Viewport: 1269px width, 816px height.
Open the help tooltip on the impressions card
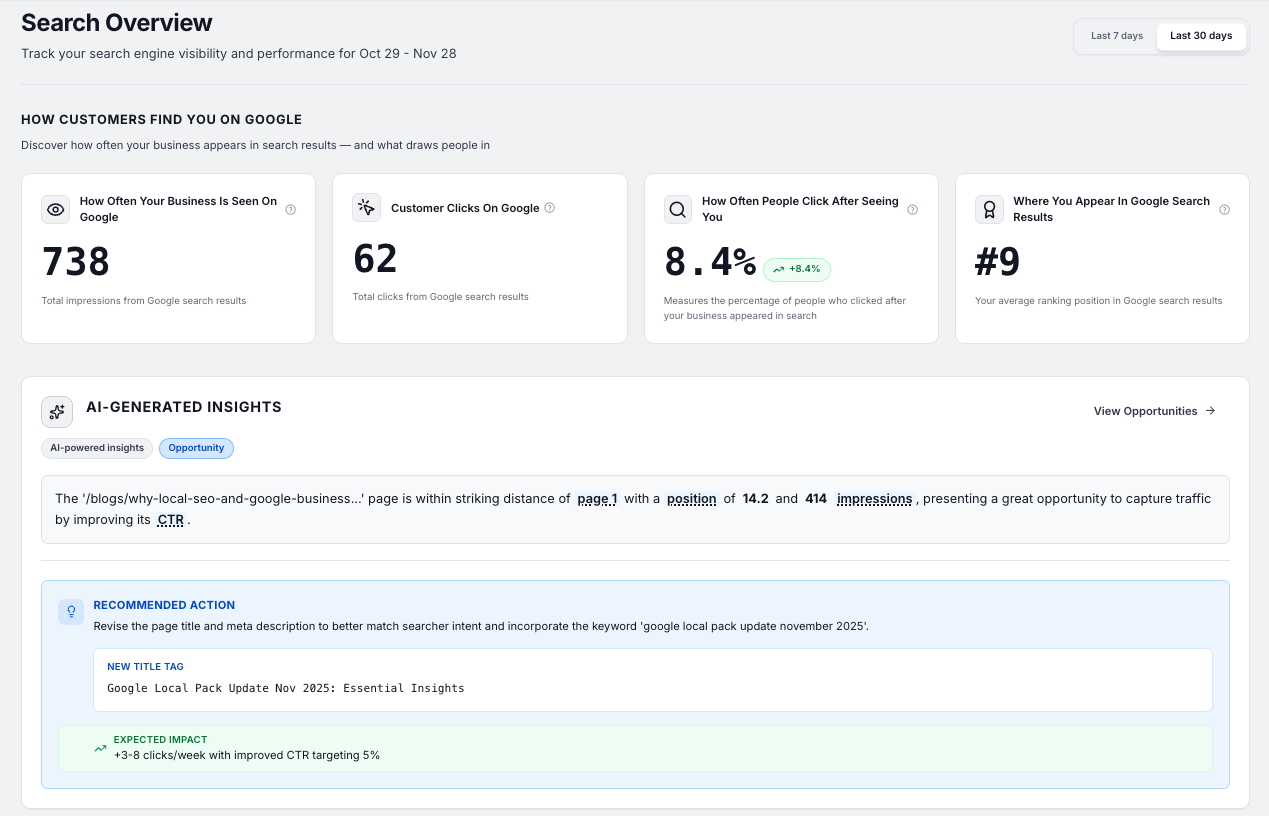(x=291, y=210)
